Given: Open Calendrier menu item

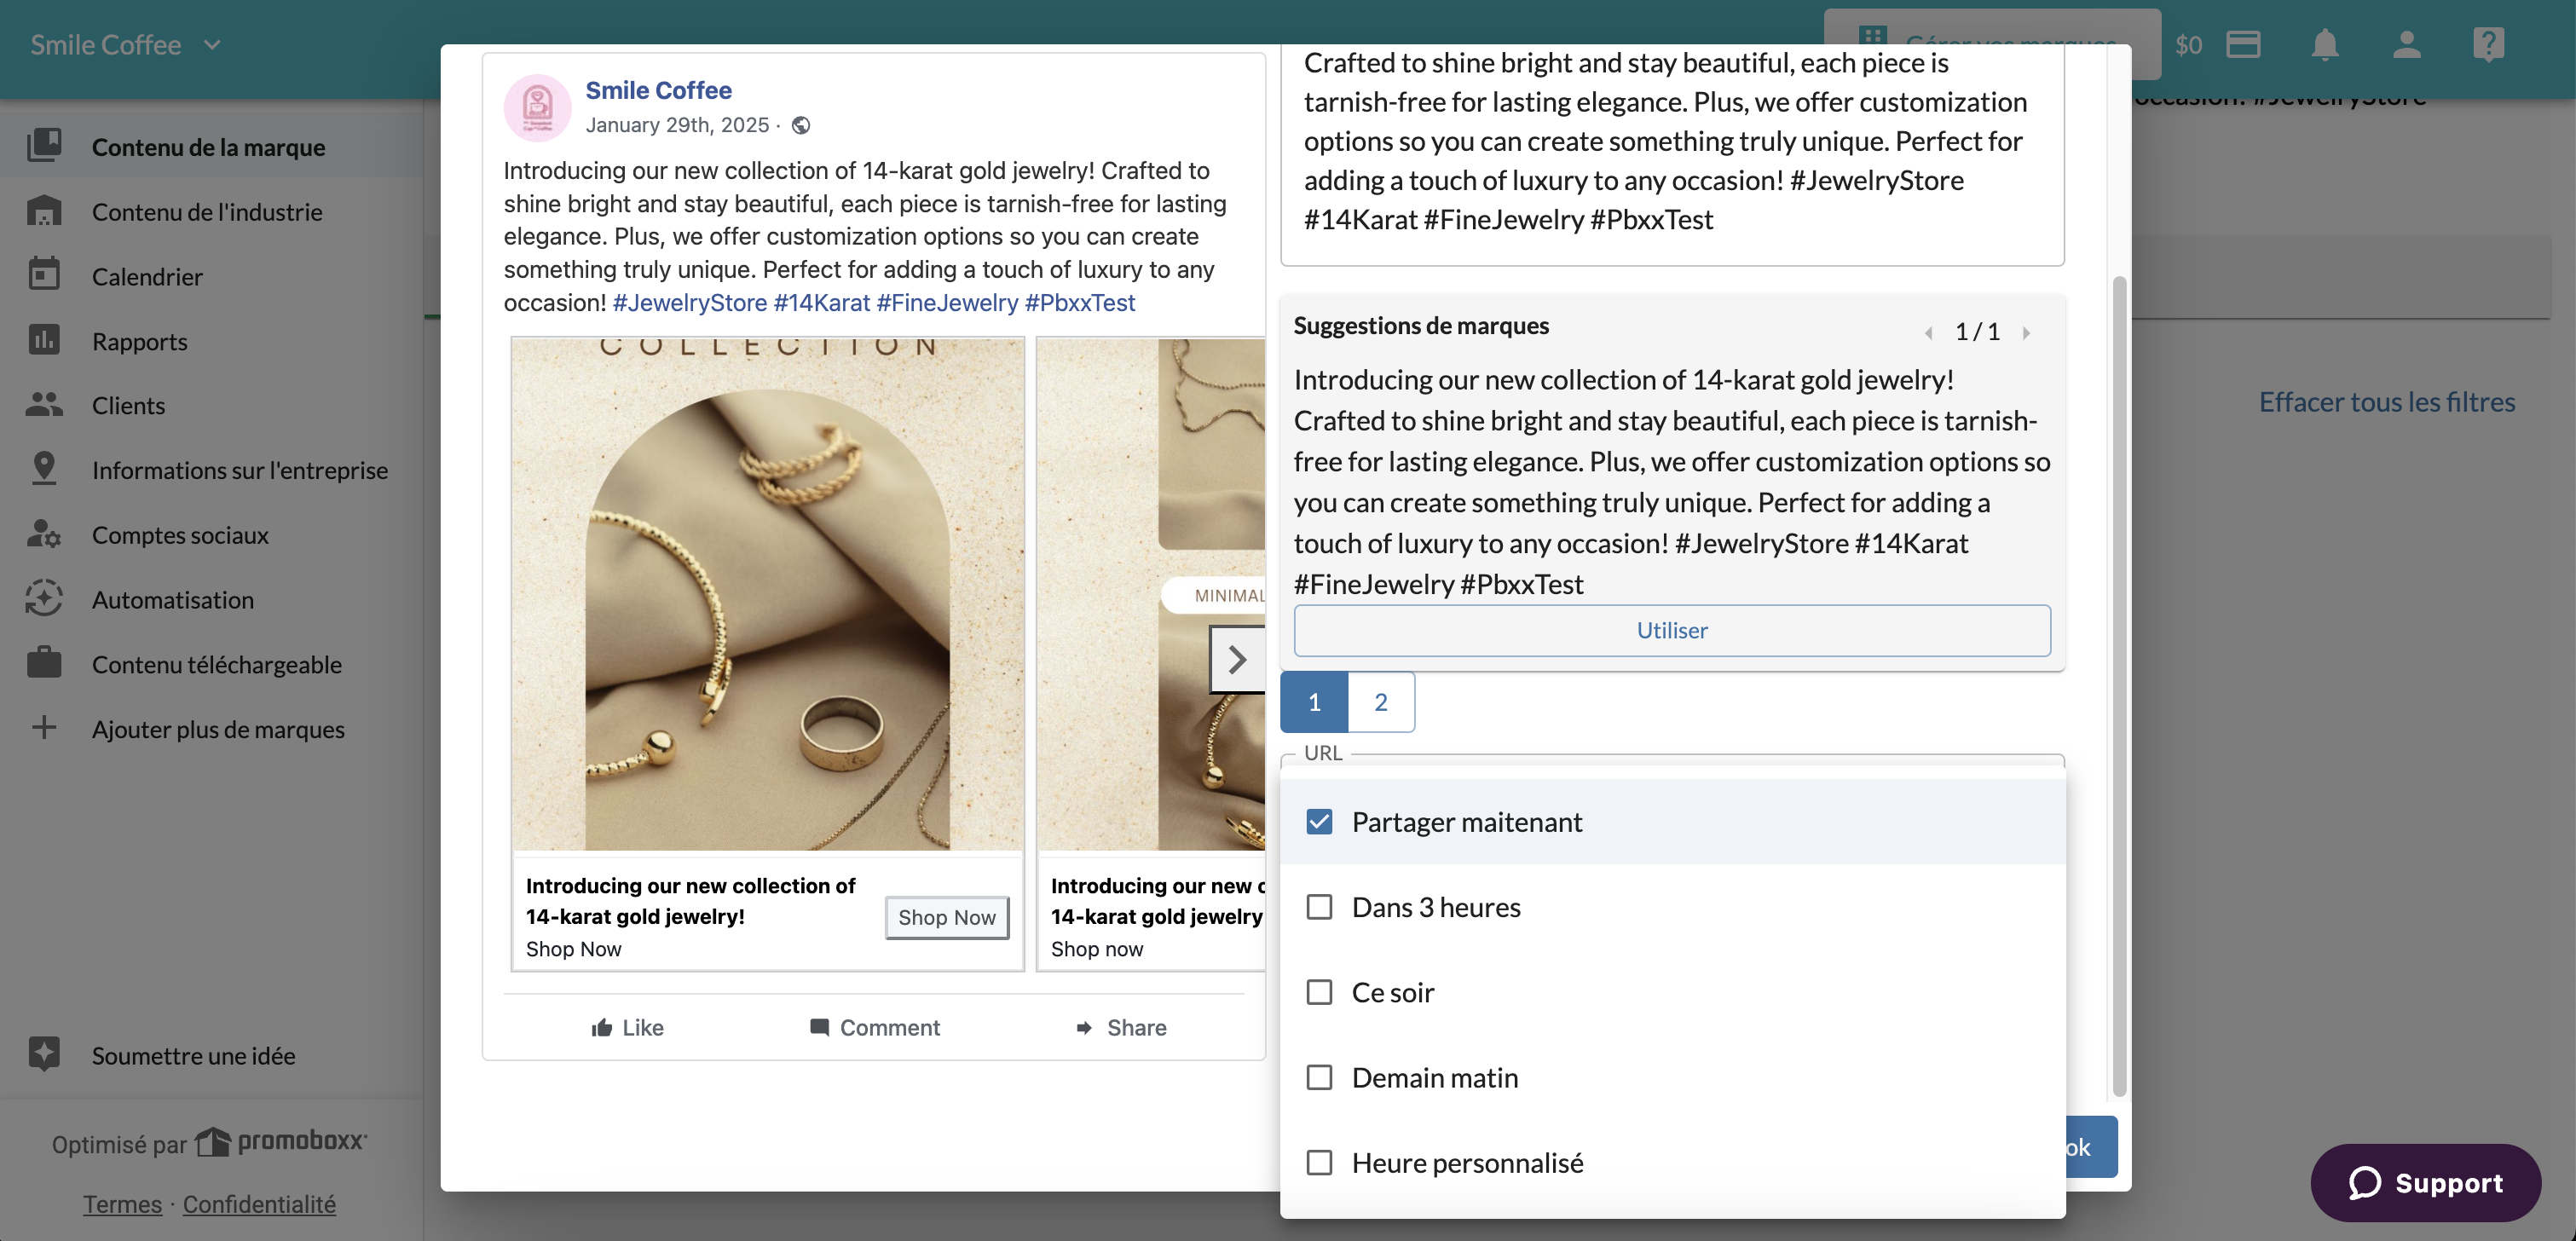Looking at the screenshot, I should (212, 276).
